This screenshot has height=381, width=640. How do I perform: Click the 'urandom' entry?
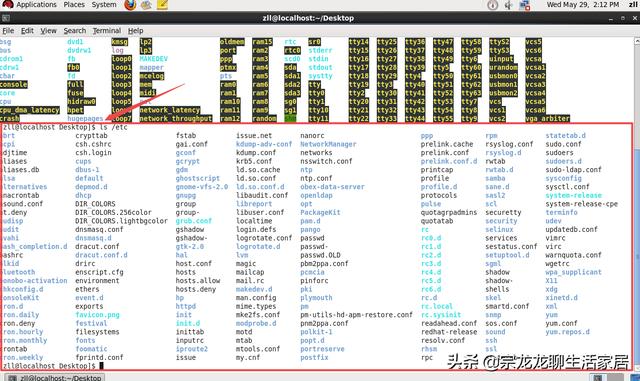[503, 67]
